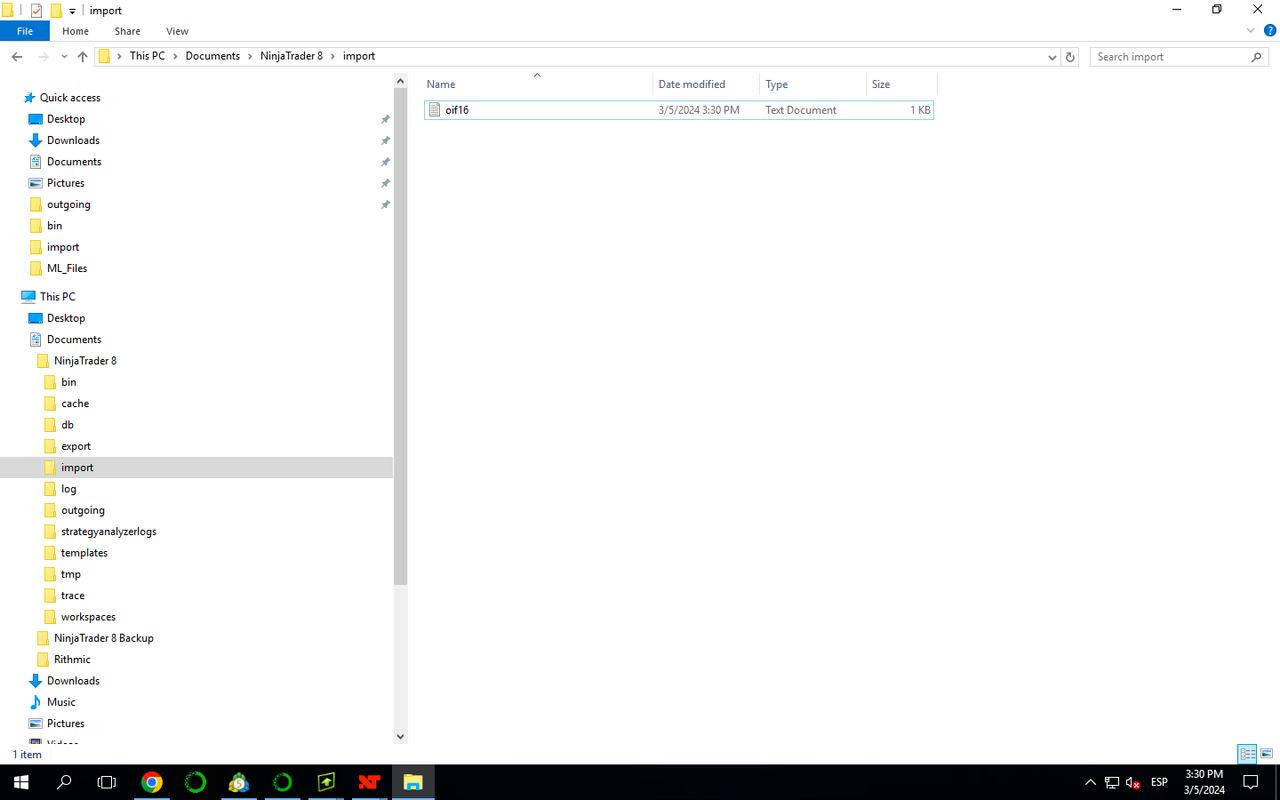Open the export folder in tree
1280x800 pixels.
pyautogui.click(x=76, y=446)
